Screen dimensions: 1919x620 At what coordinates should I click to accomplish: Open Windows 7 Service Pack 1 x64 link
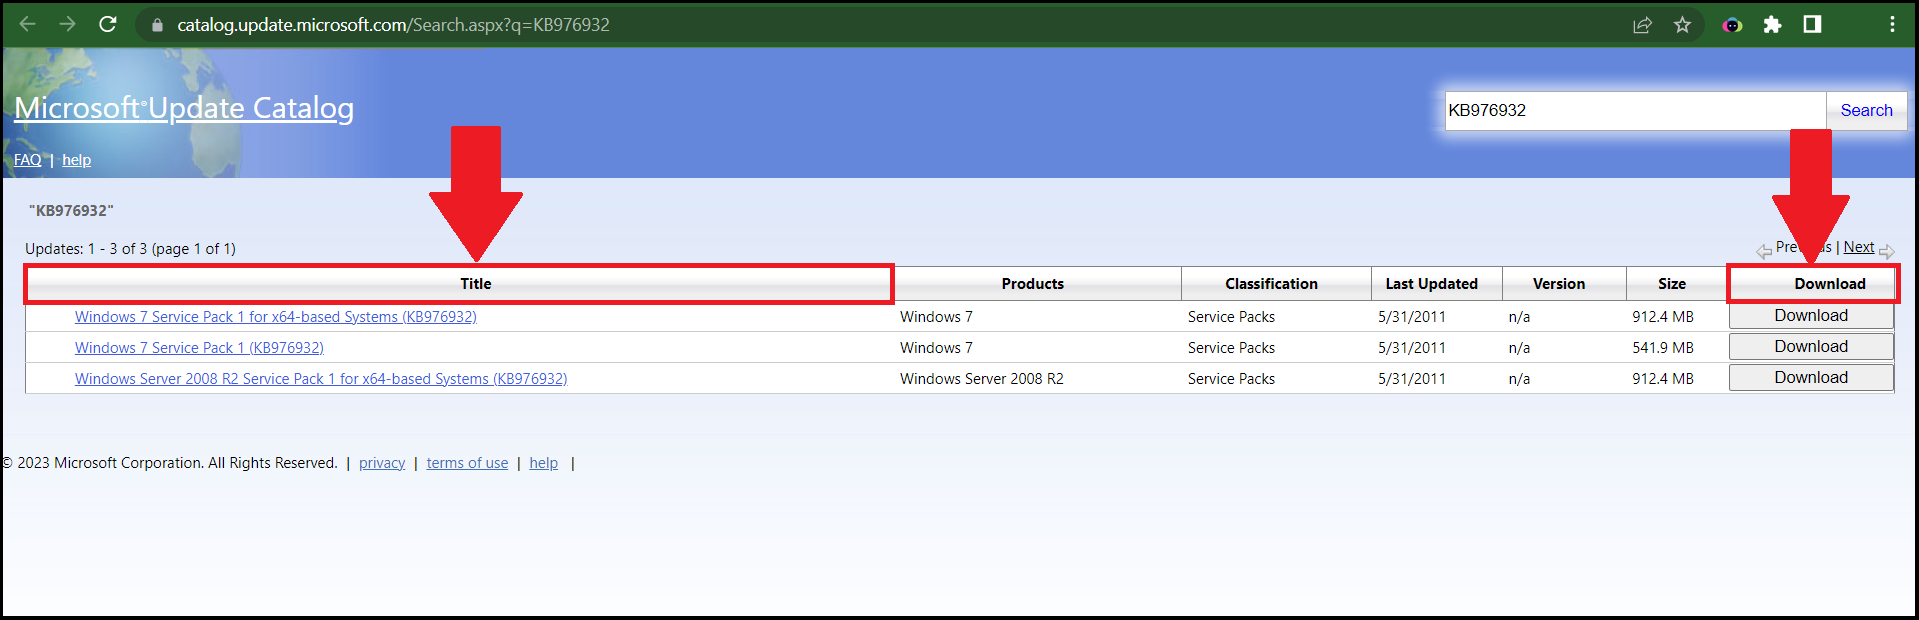tap(275, 317)
